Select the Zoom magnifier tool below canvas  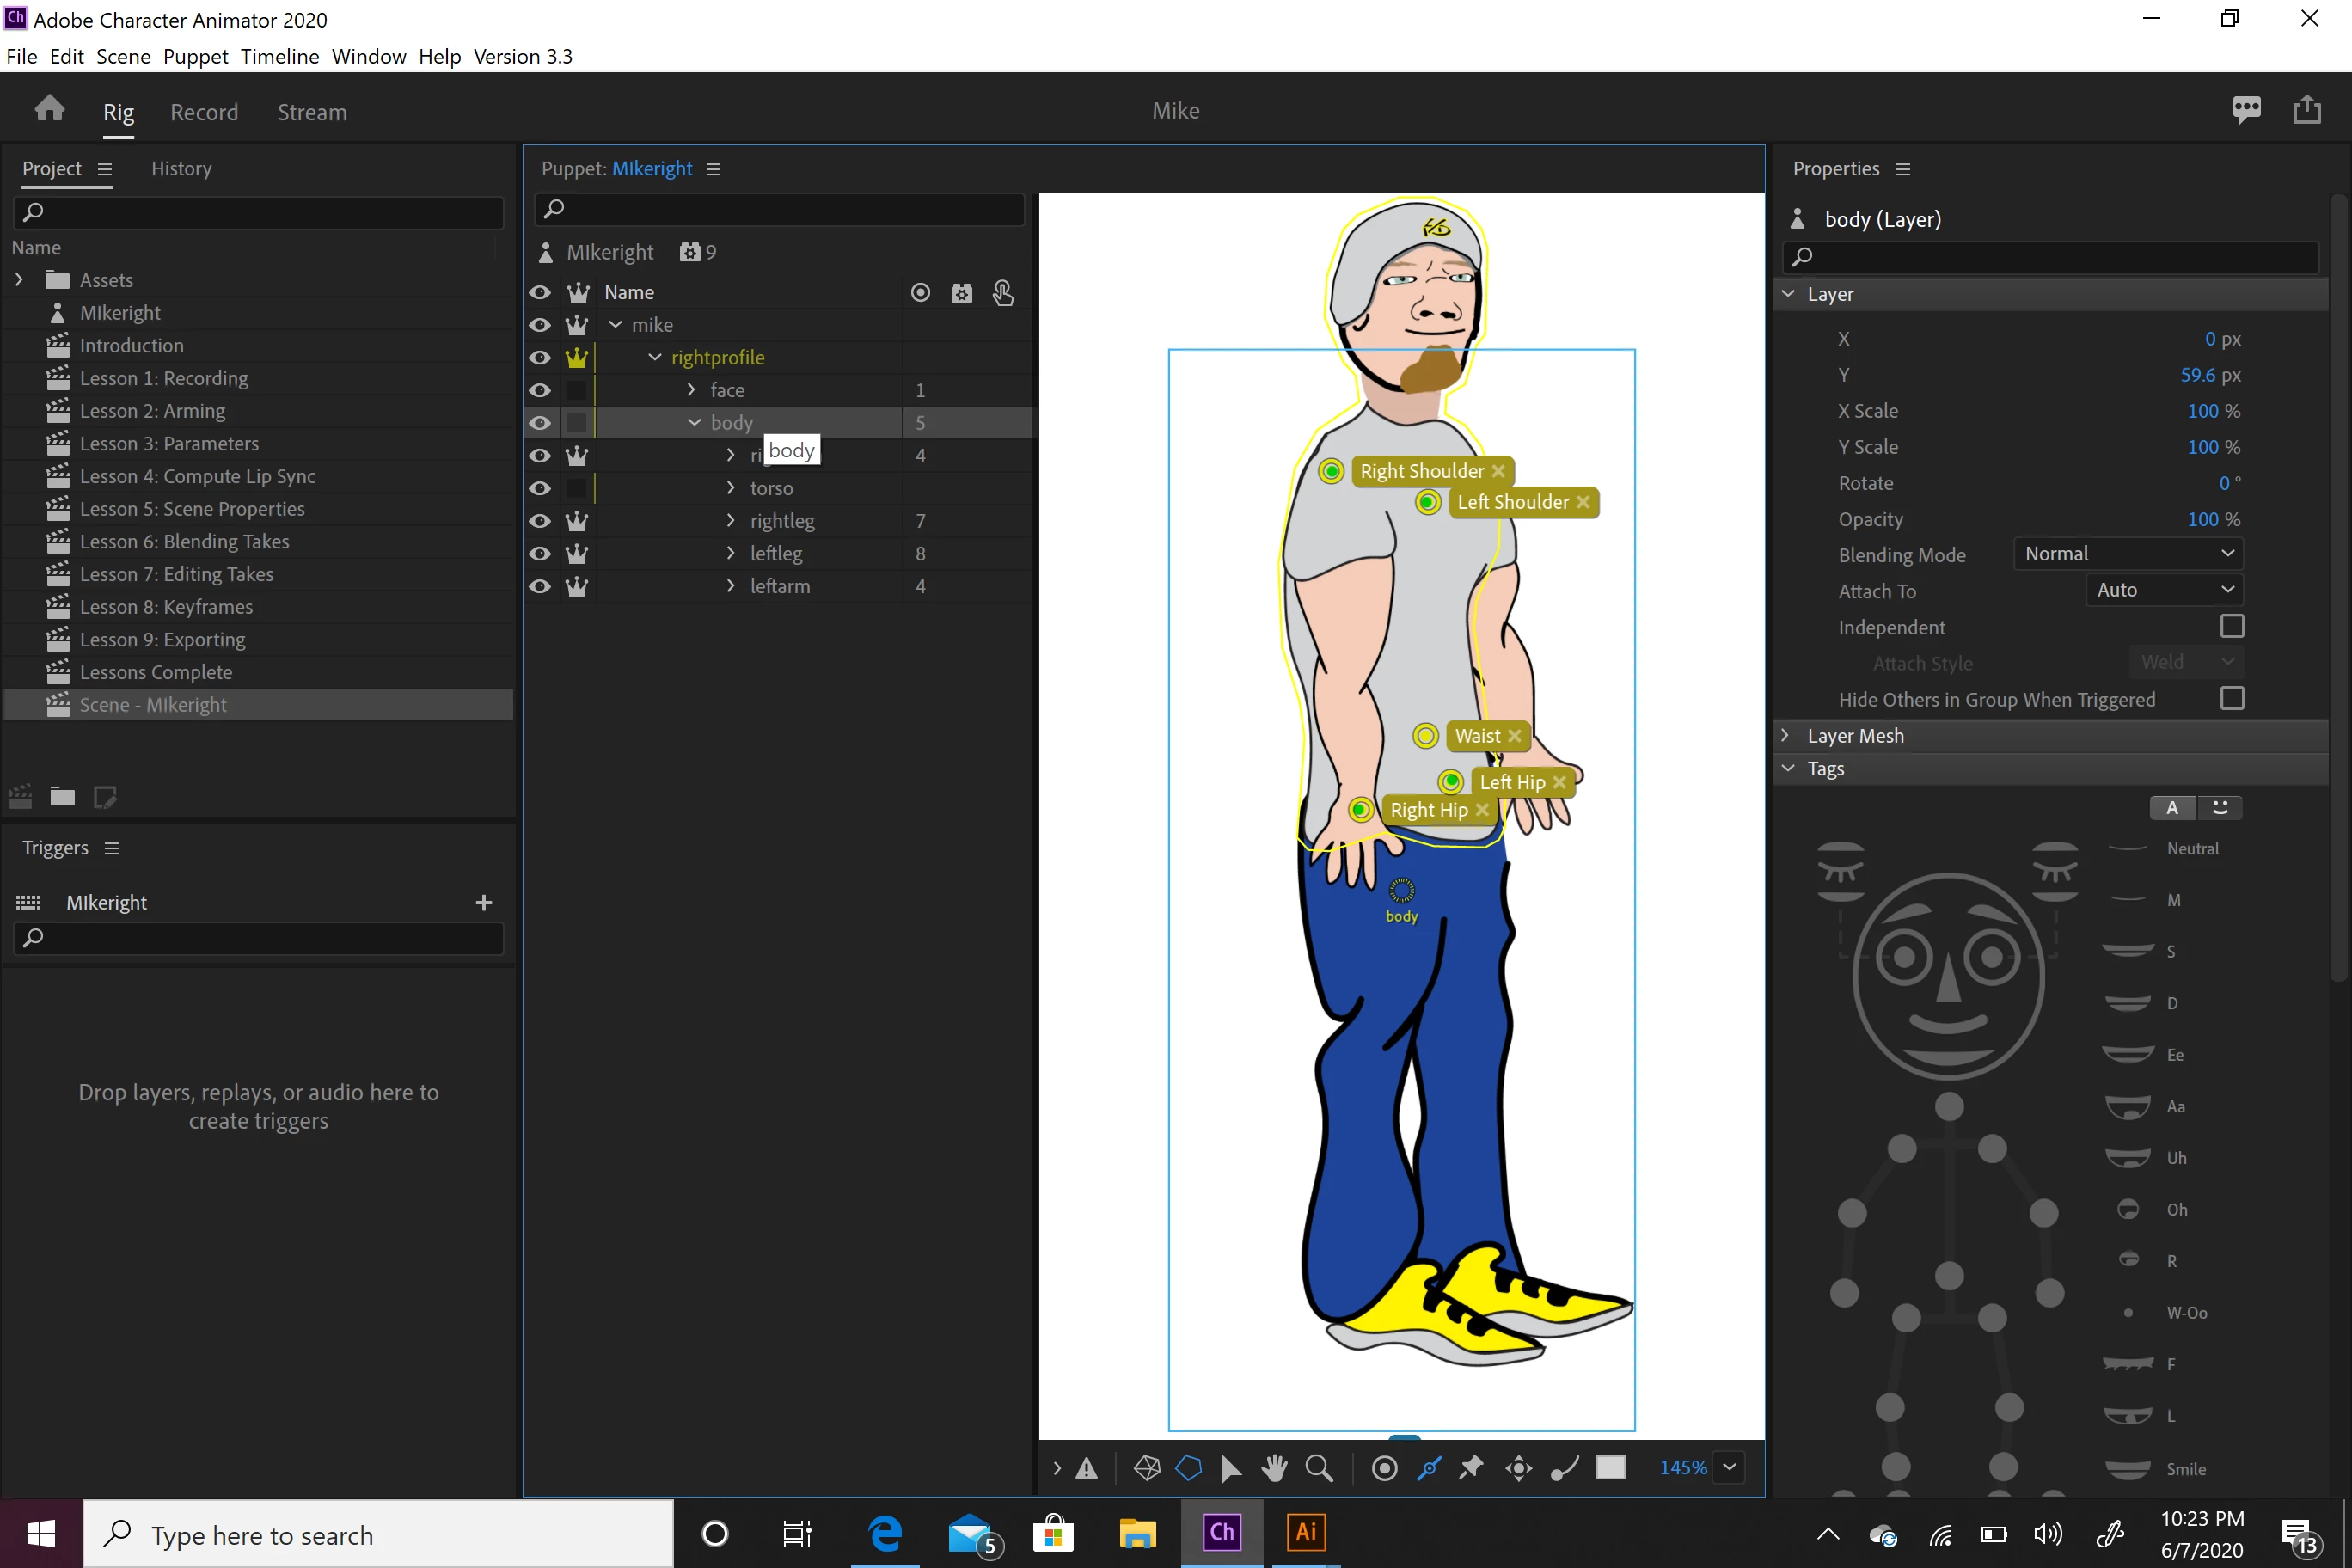point(1319,1467)
